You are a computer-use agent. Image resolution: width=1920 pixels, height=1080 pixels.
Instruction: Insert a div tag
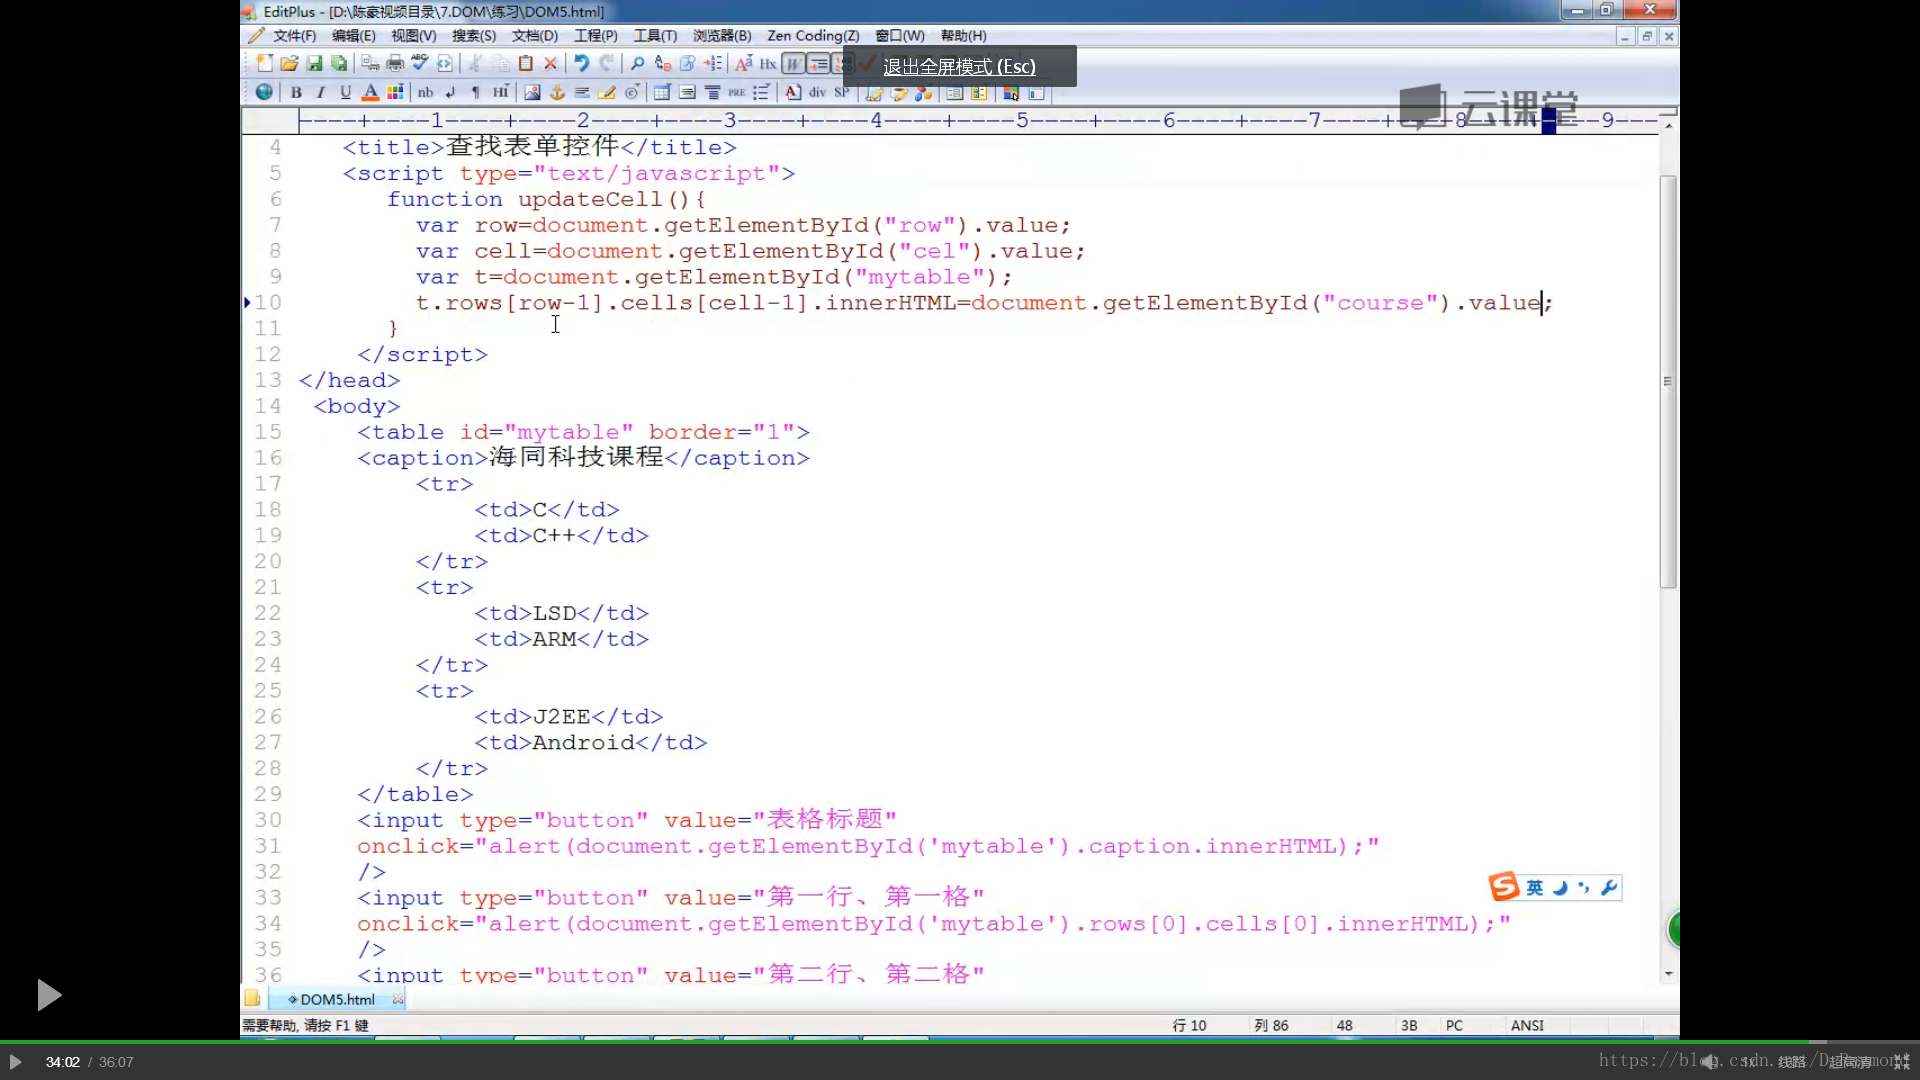pos(818,92)
